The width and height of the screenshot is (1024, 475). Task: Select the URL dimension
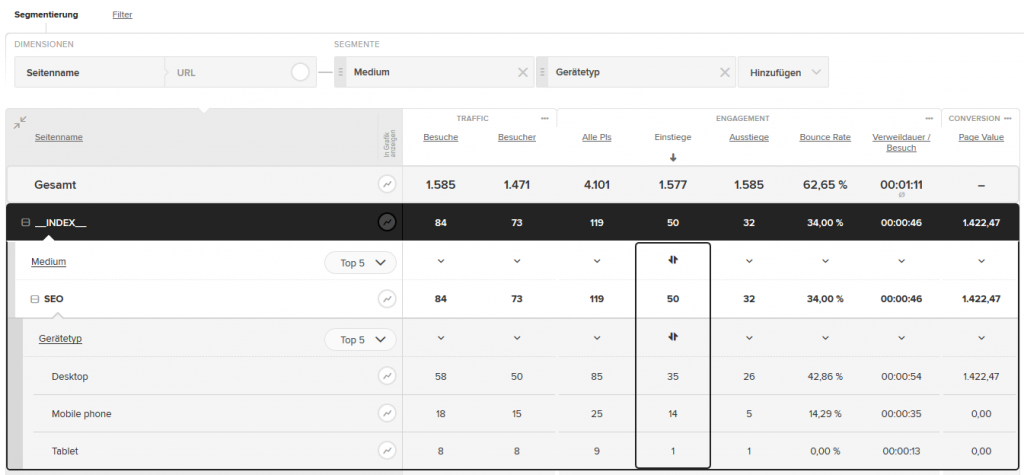(x=187, y=73)
